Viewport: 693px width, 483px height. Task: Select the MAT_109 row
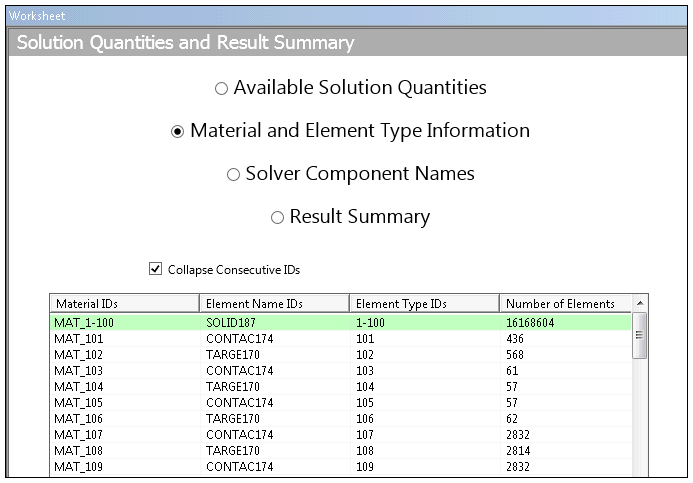click(340, 466)
